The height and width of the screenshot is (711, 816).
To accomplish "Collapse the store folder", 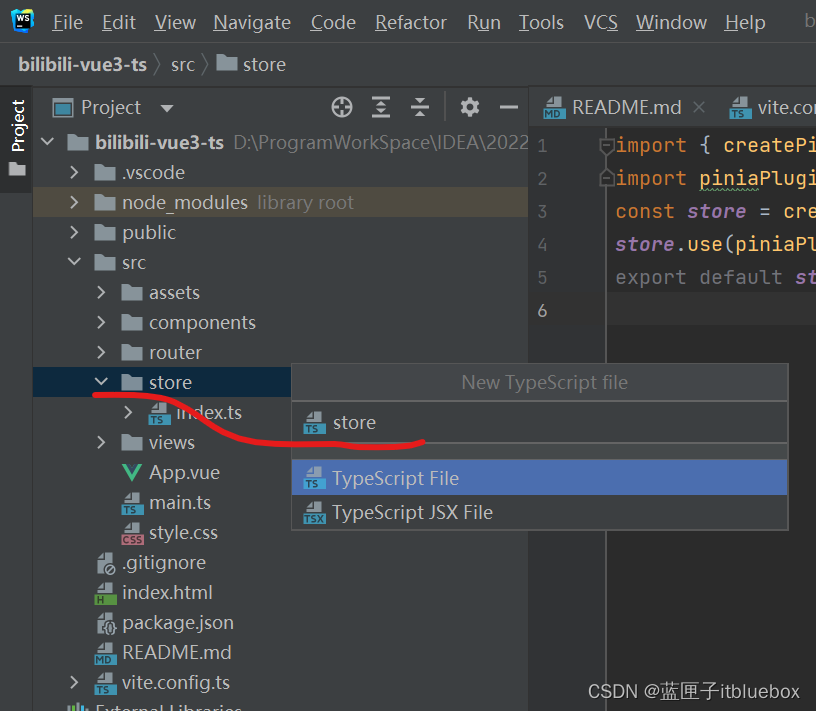I will (101, 382).
